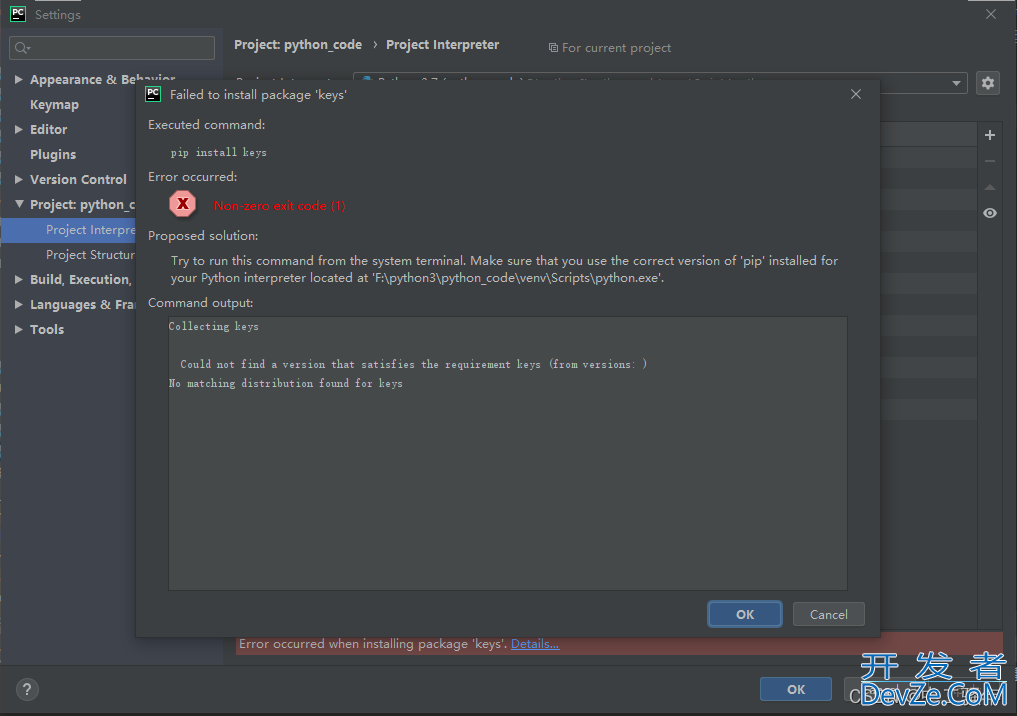Open the Plugins settings page
Image resolution: width=1017 pixels, height=716 pixels.
point(53,154)
